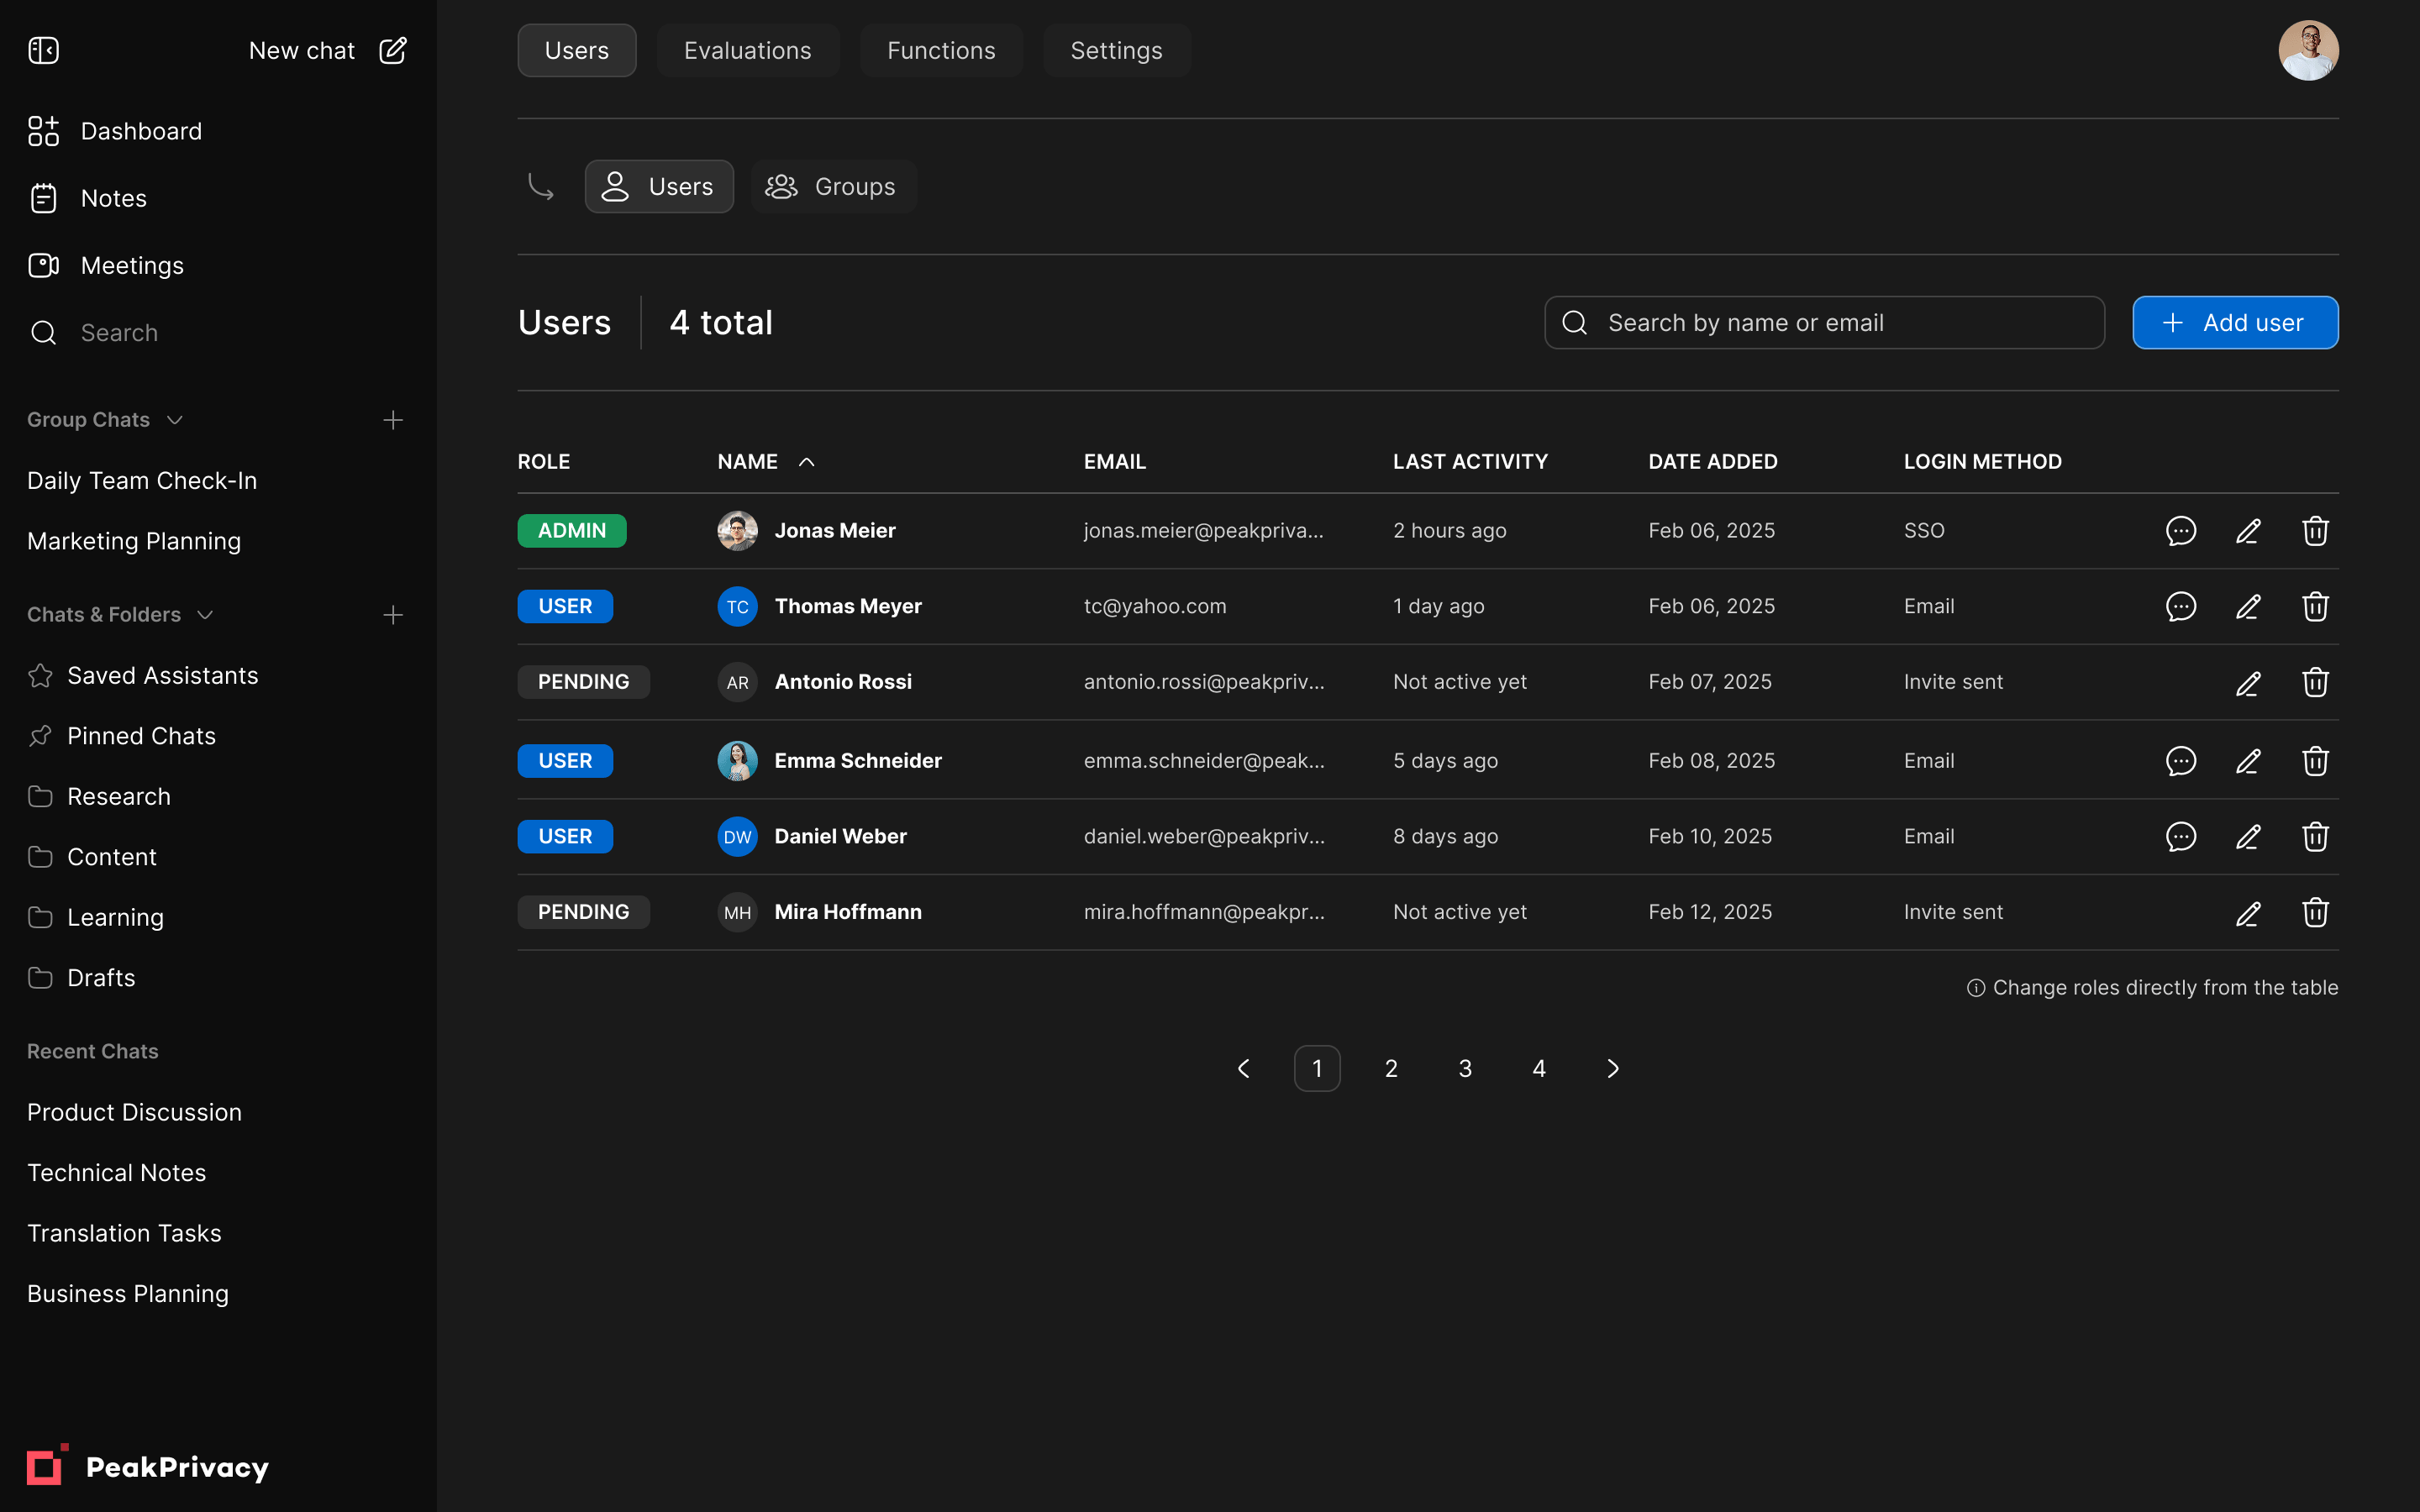Open the Research folder
Viewport: 2420px width, 1512px height.
(99, 797)
